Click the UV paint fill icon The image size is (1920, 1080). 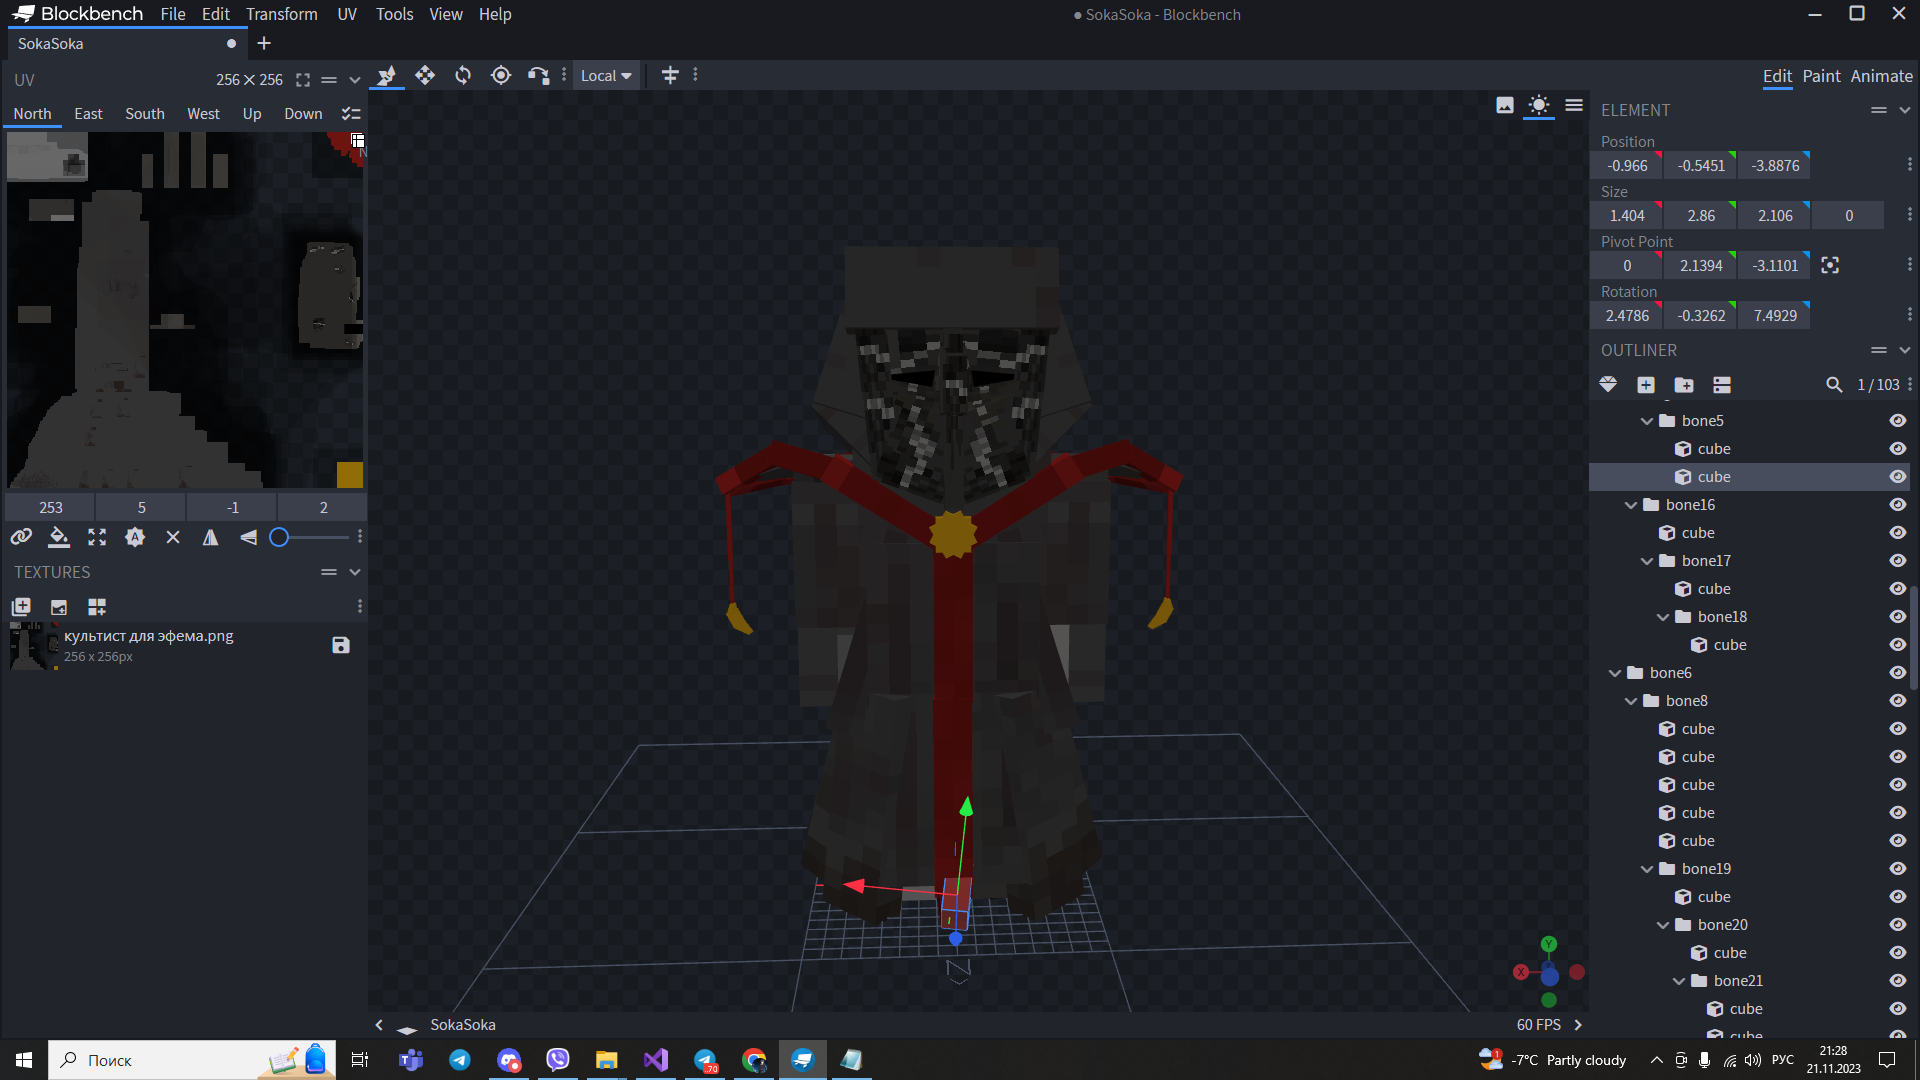pyautogui.click(x=59, y=537)
